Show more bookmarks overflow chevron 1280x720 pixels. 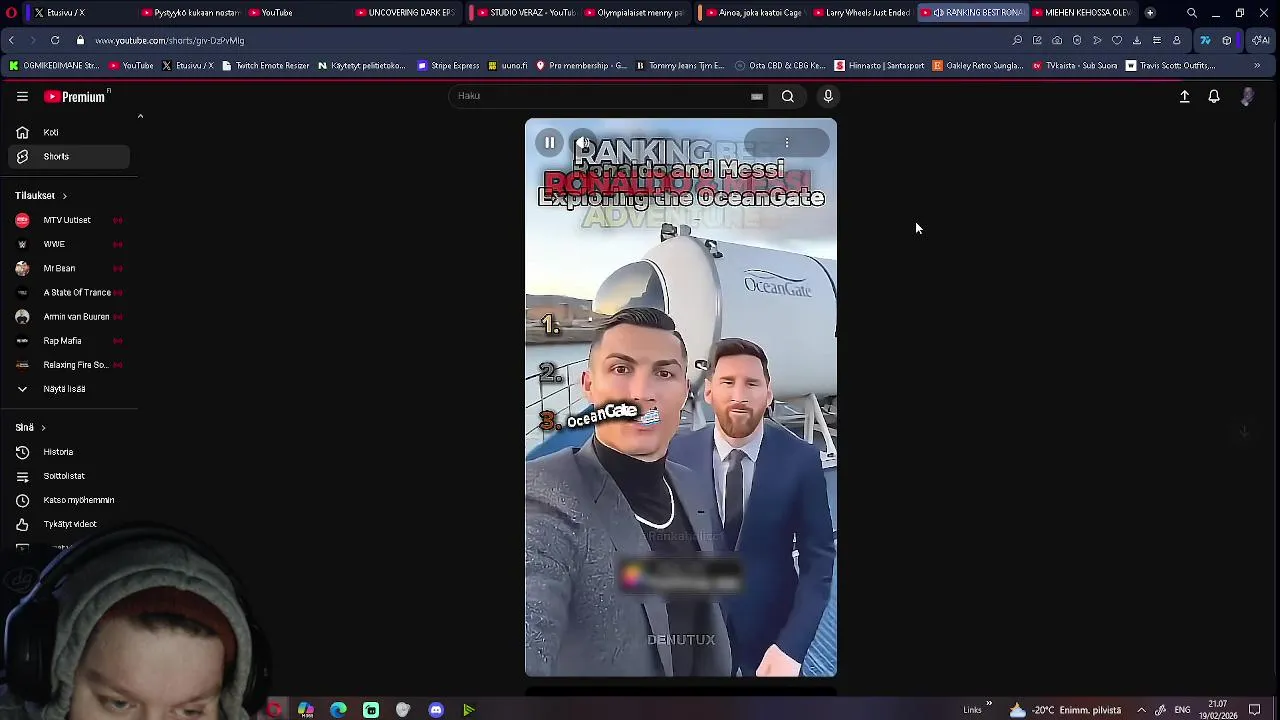point(1257,66)
